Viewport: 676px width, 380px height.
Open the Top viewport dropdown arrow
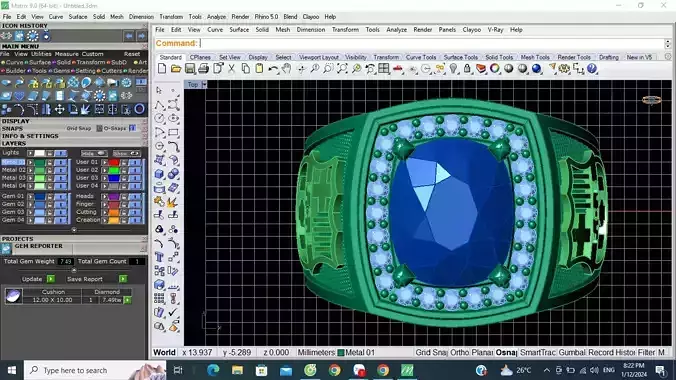204,85
